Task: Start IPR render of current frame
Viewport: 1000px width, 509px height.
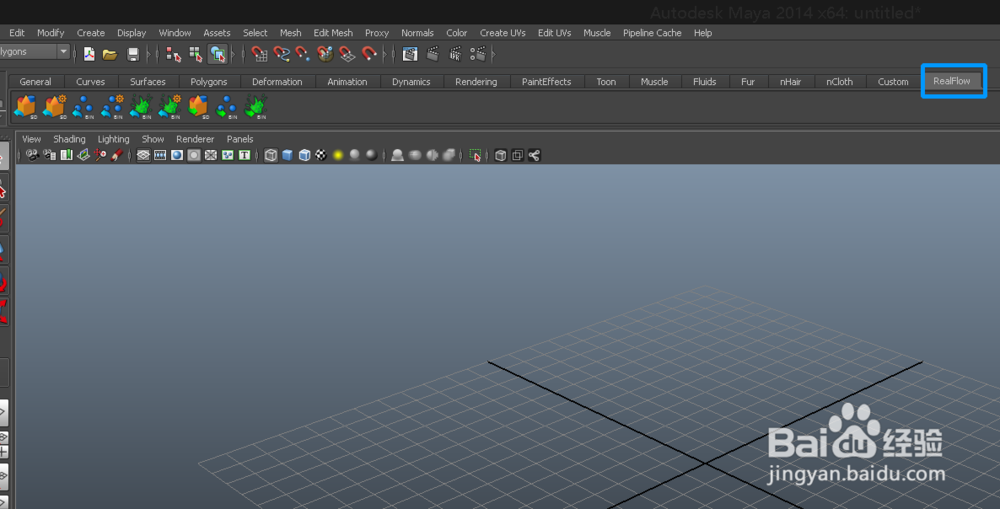Action: pos(455,54)
